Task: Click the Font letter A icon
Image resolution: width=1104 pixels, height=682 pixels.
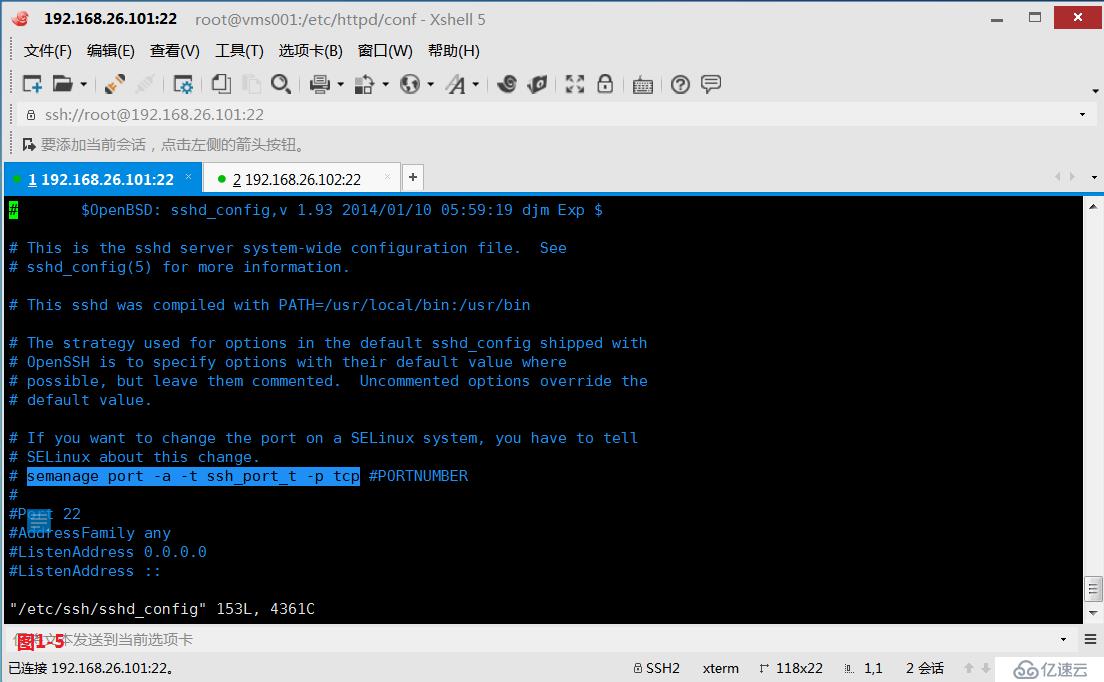Action: click(456, 84)
